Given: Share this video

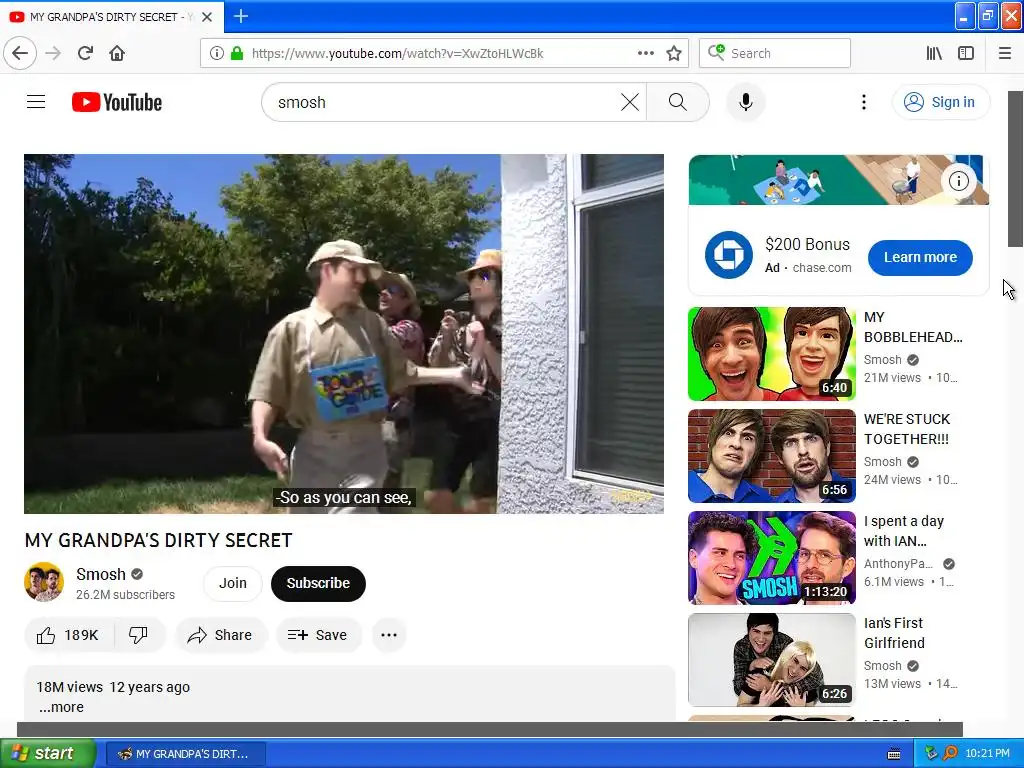Looking at the screenshot, I should [x=220, y=635].
